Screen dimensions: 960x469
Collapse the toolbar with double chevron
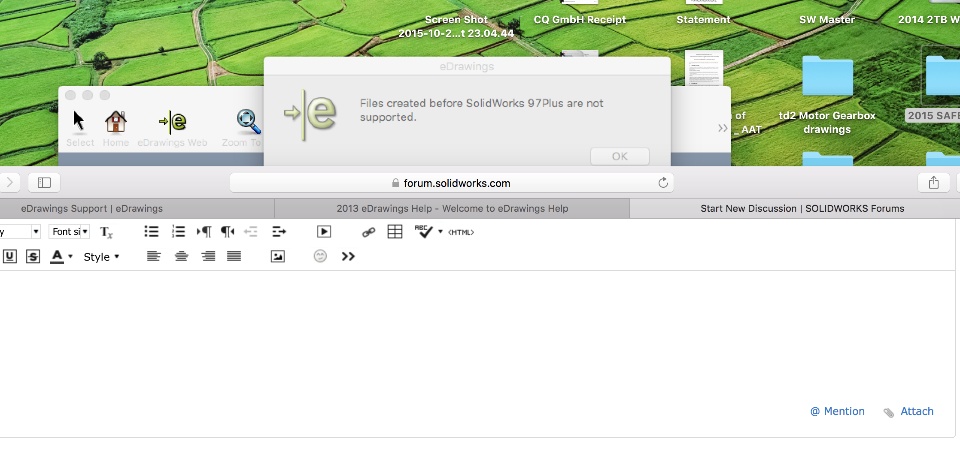[348, 256]
